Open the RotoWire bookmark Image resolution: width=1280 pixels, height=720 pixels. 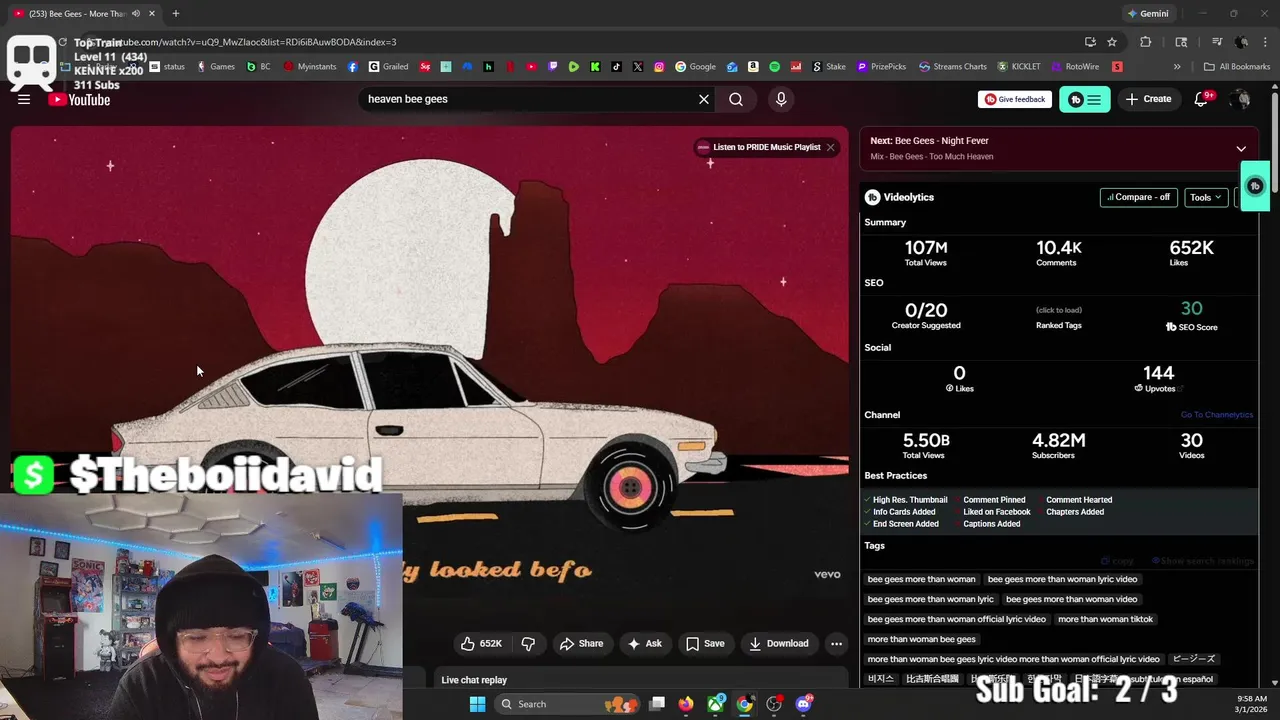pyautogui.click(x=1075, y=67)
